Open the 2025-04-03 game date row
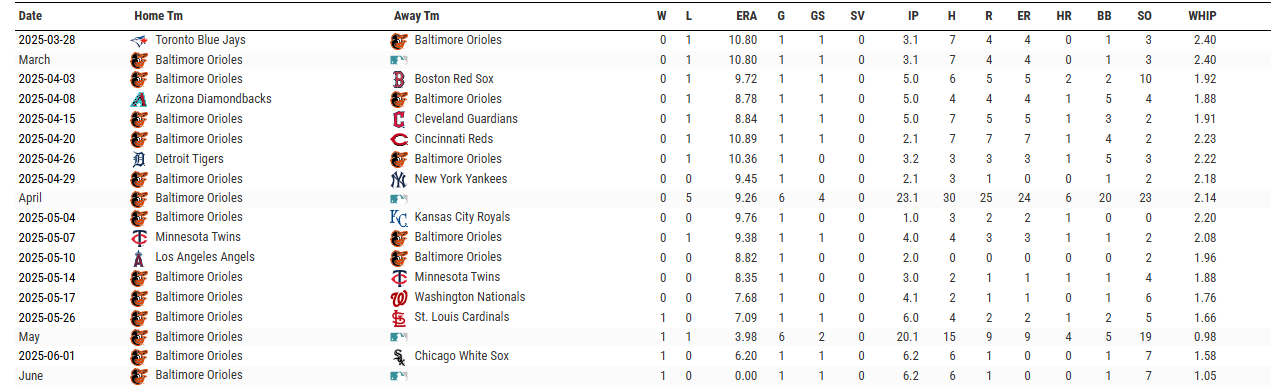1273x387 pixels. pyautogui.click(x=636, y=79)
